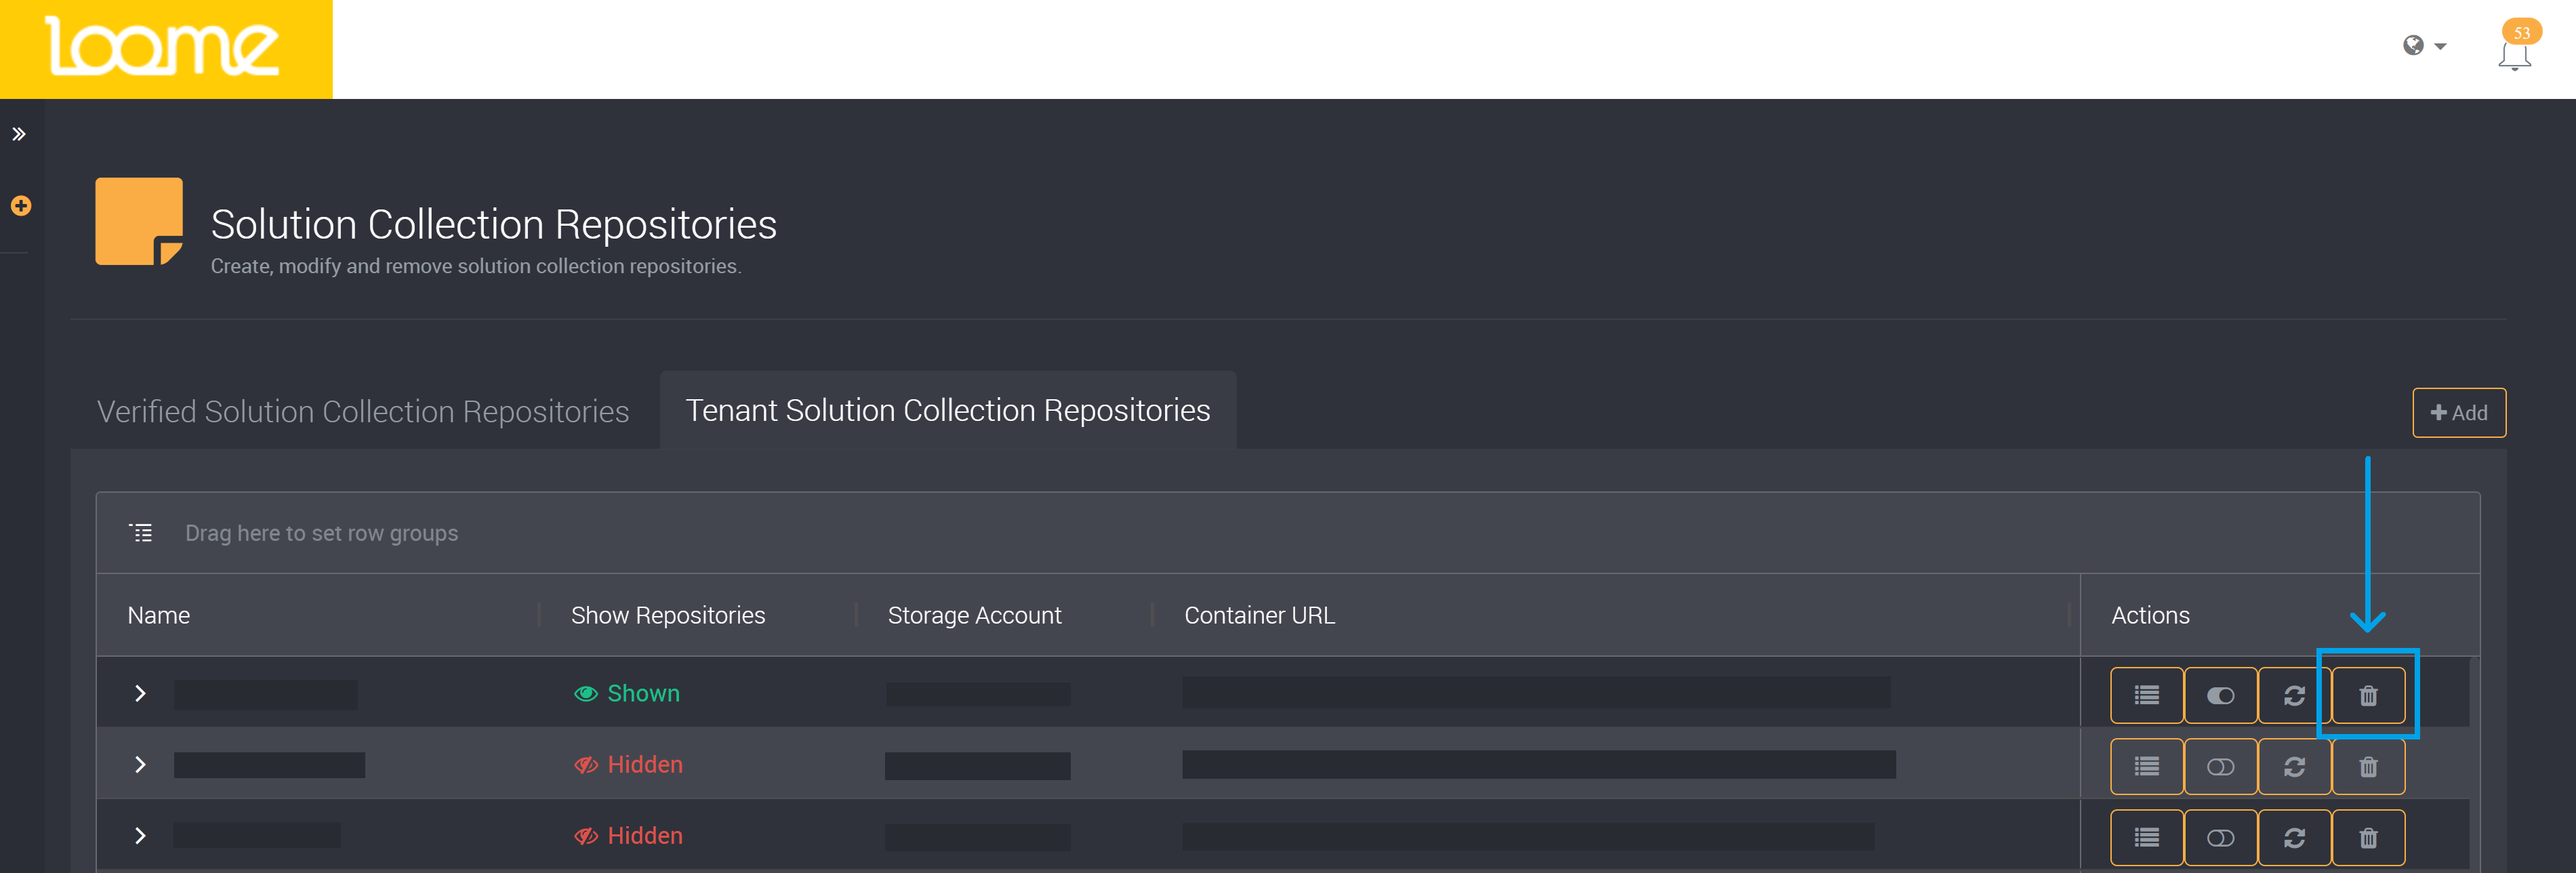The width and height of the screenshot is (2576, 873).
Task: Delete the last Hidden row repository
Action: tap(2368, 837)
